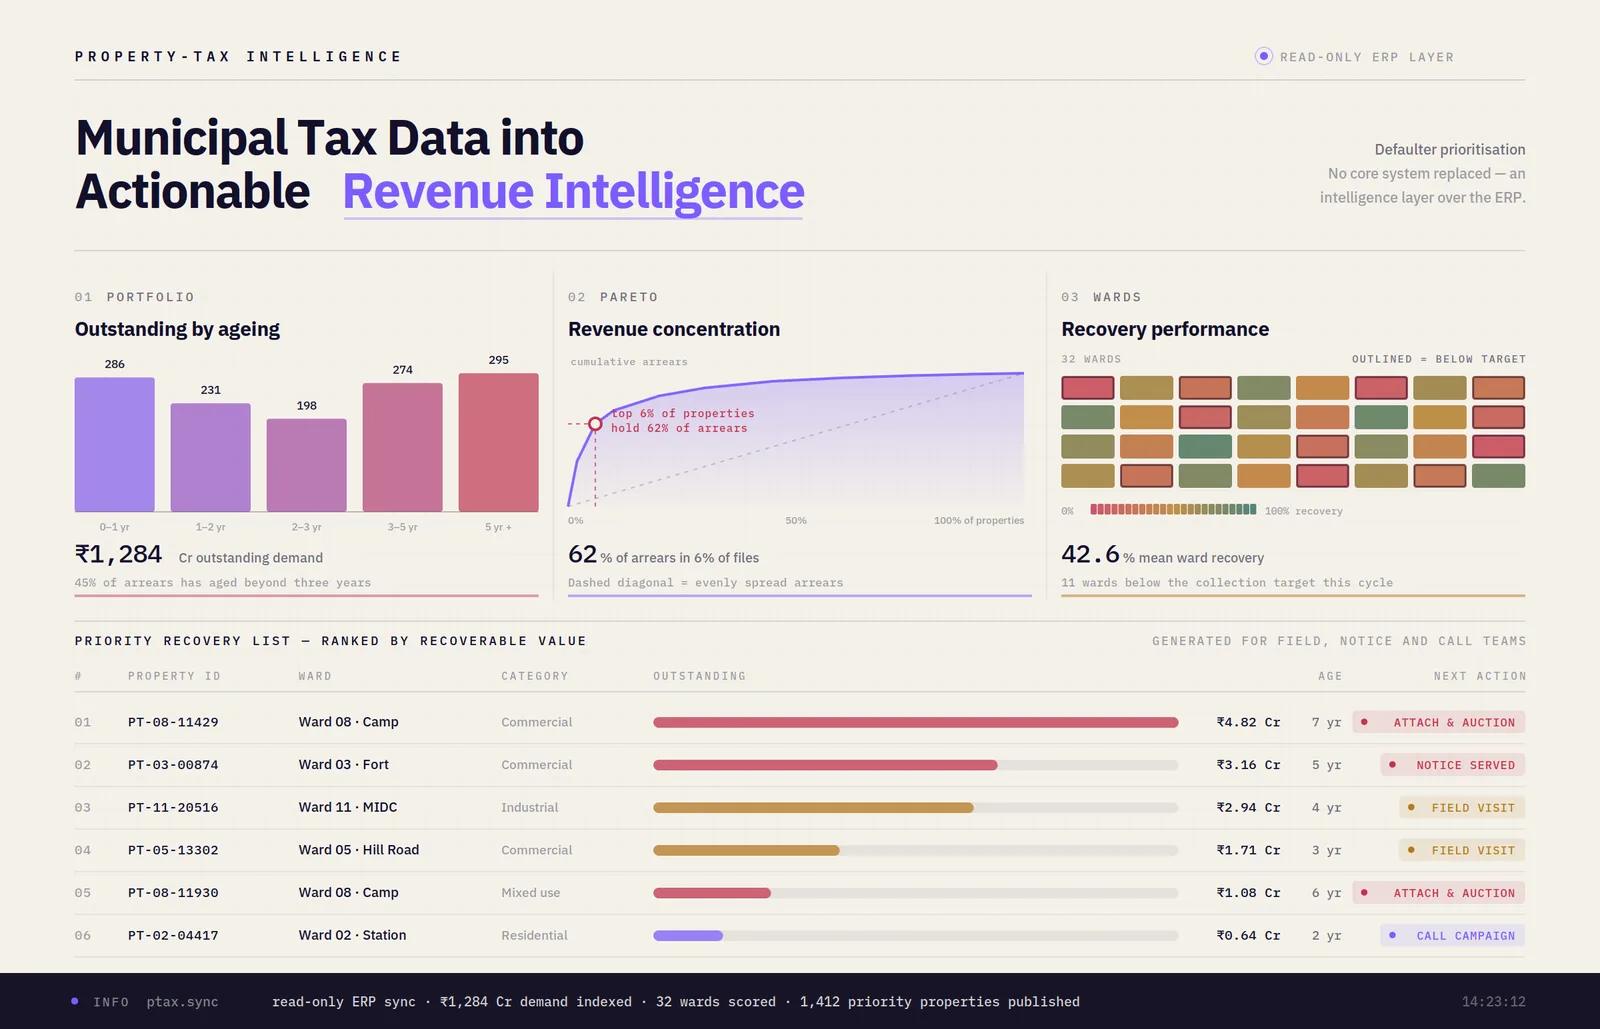Click the outstanding bar for ₹4.82 Cr
The image size is (1600, 1029).
click(x=916, y=722)
